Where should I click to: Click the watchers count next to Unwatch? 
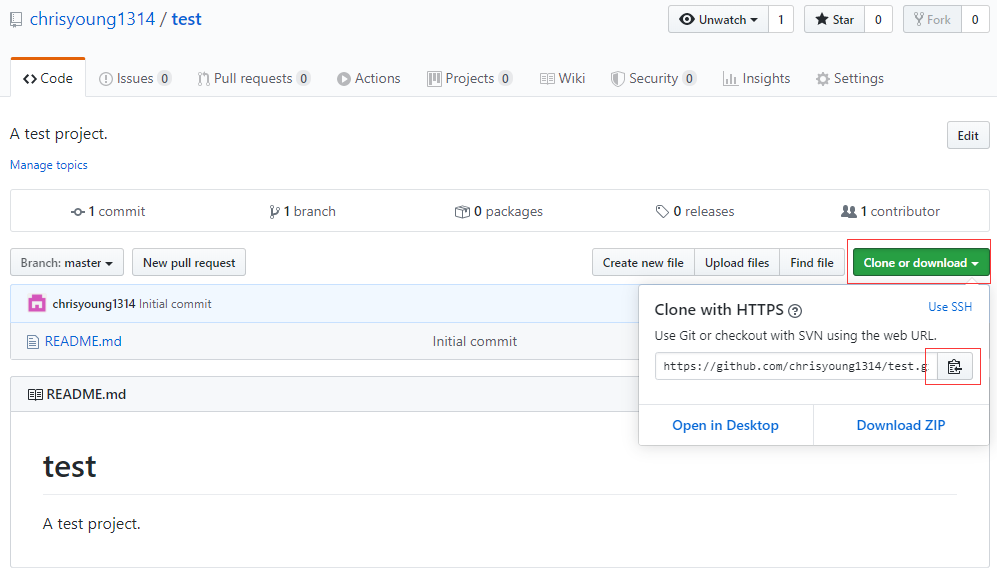[x=781, y=20]
